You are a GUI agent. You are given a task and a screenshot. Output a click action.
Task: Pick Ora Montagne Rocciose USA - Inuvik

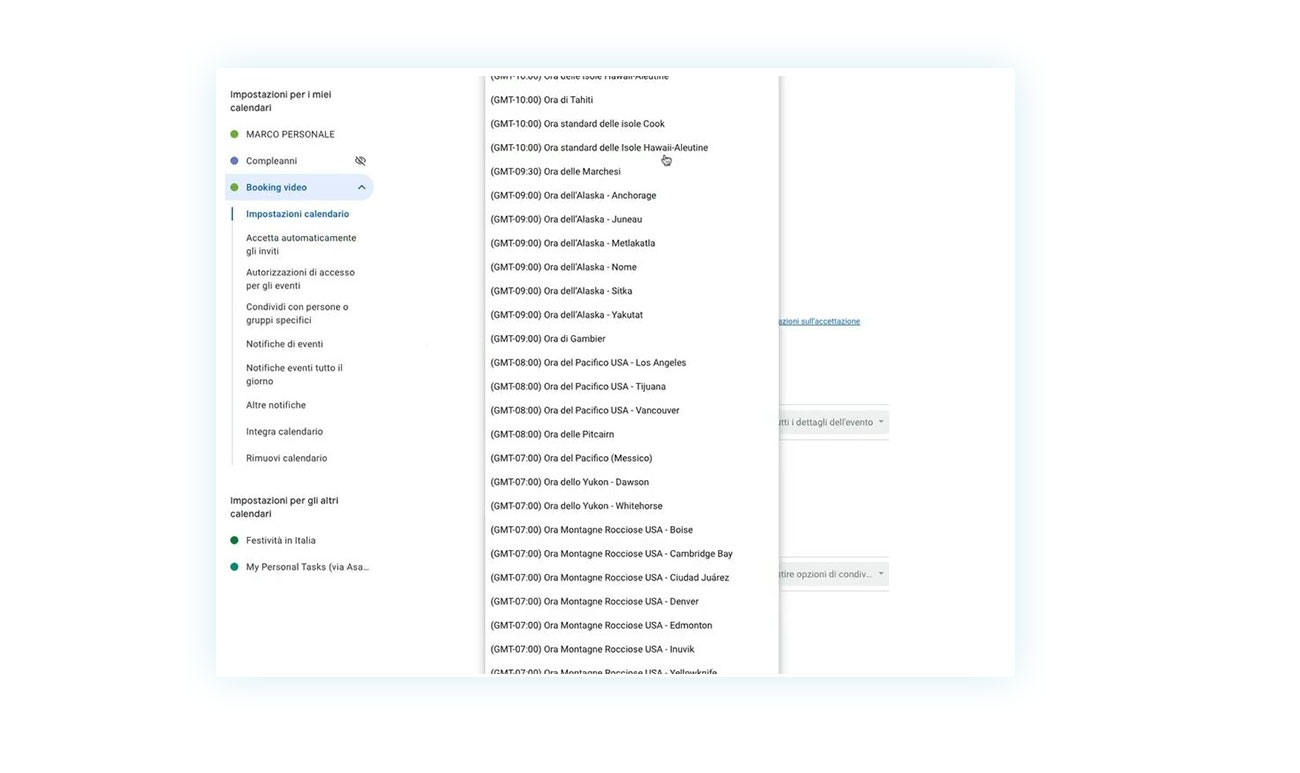point(631,650)
